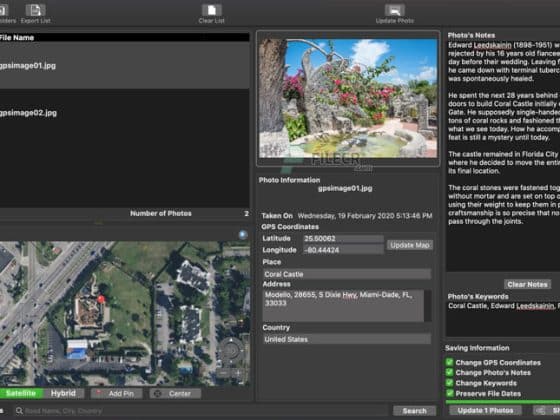
Task: Click the Export List toolbar icon
Action: pos(35,10)
